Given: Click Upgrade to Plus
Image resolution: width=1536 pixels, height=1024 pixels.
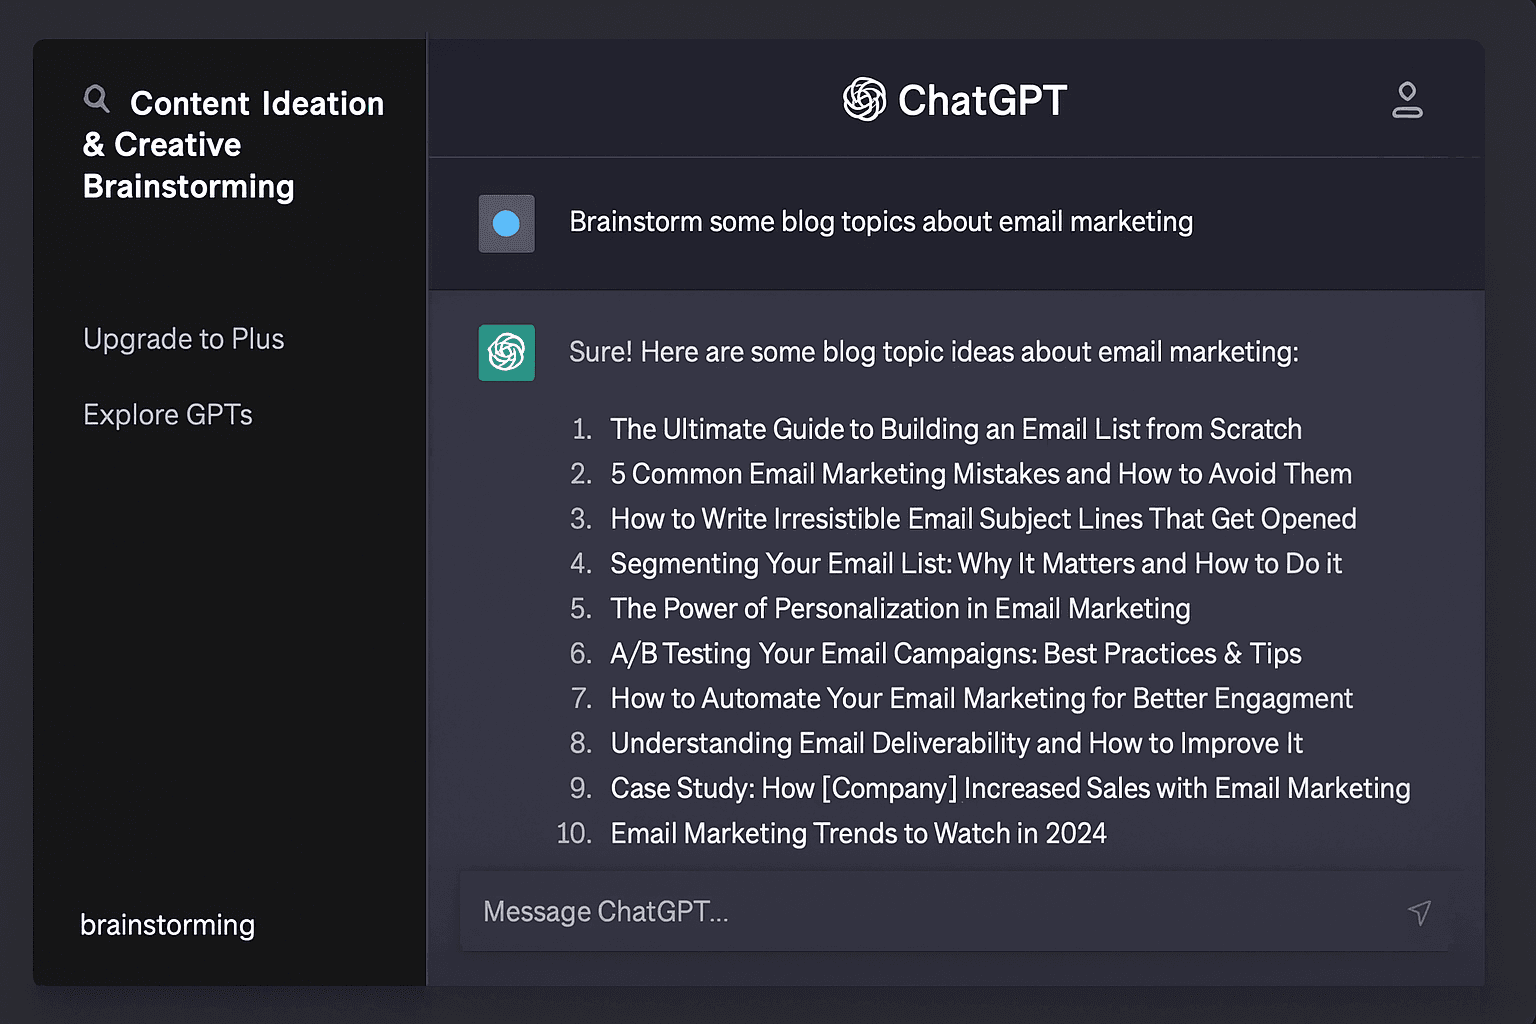Looking at the screenshot, I should click(x=183, y=339).
